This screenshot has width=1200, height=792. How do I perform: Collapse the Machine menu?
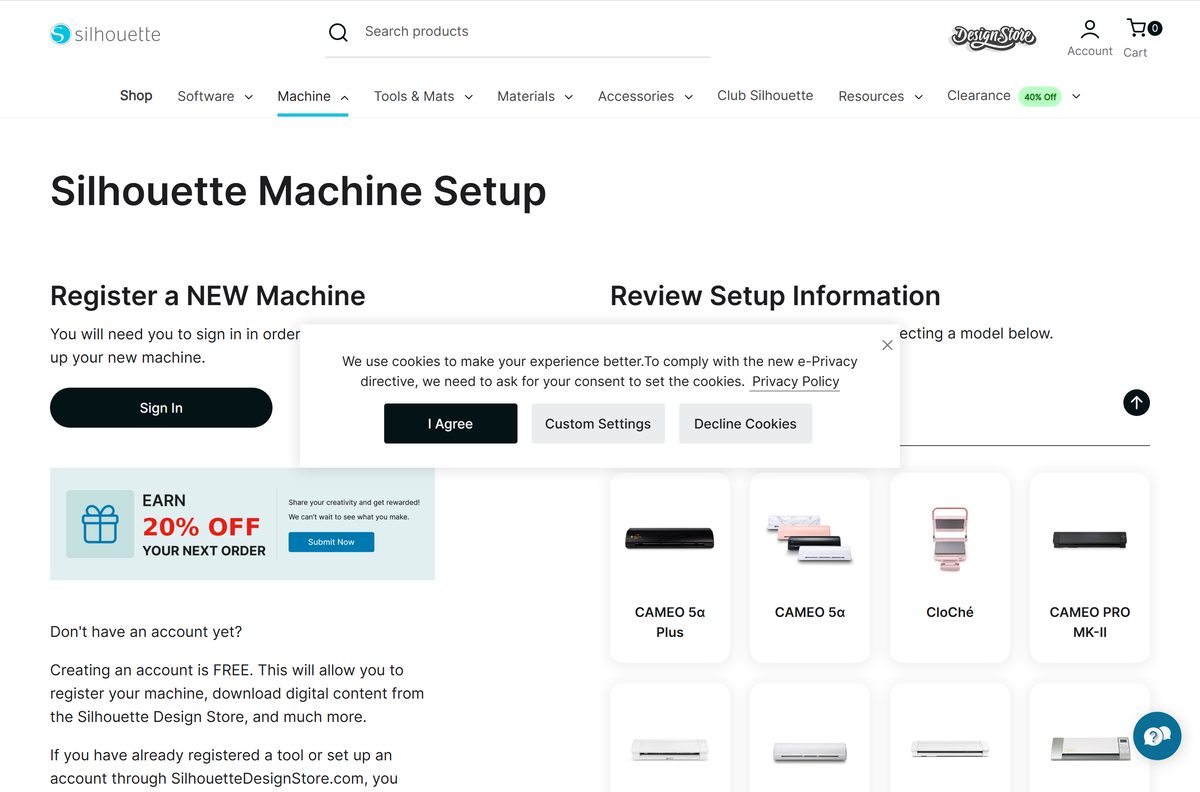(313, 96)
